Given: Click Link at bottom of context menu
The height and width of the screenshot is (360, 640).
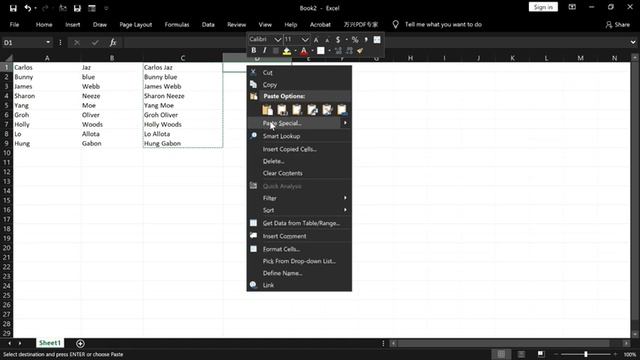Looking at the screenshot, I should (x=299, y=285).
